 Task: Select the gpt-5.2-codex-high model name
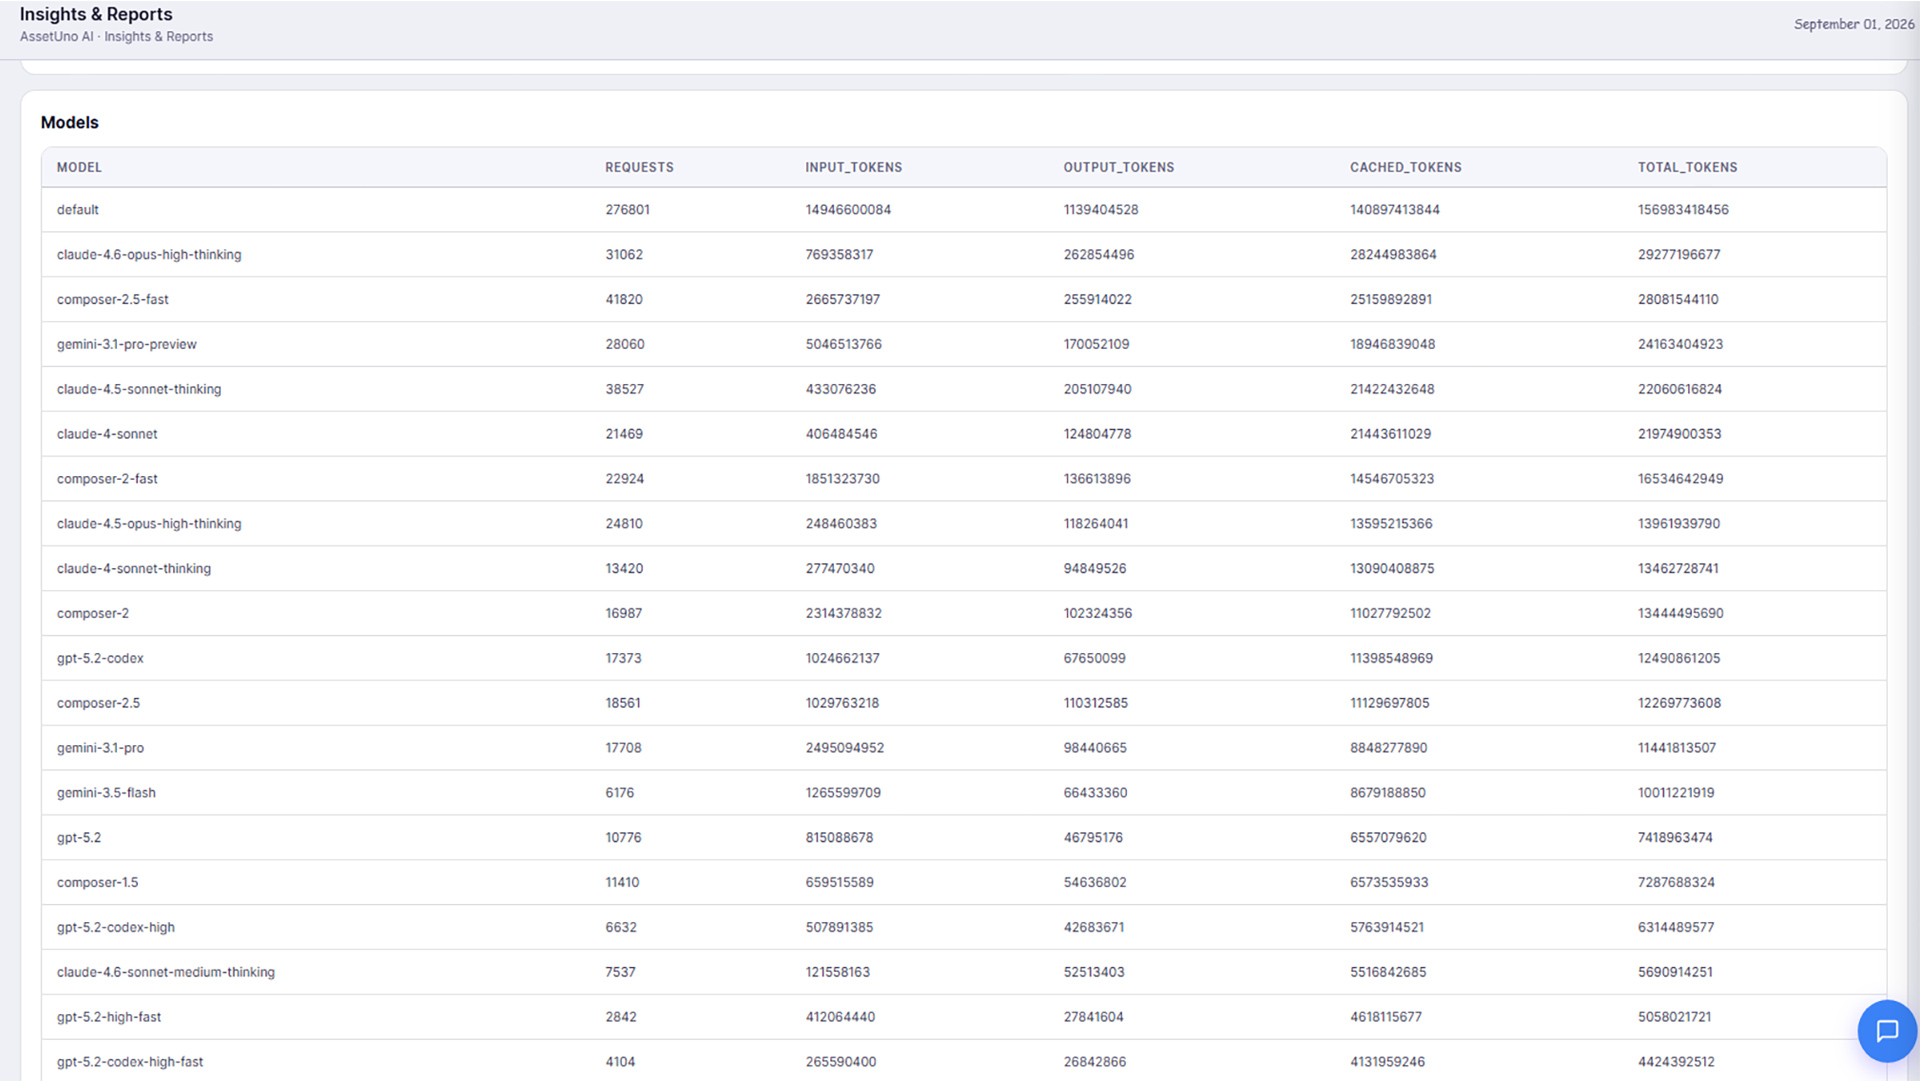116,928
